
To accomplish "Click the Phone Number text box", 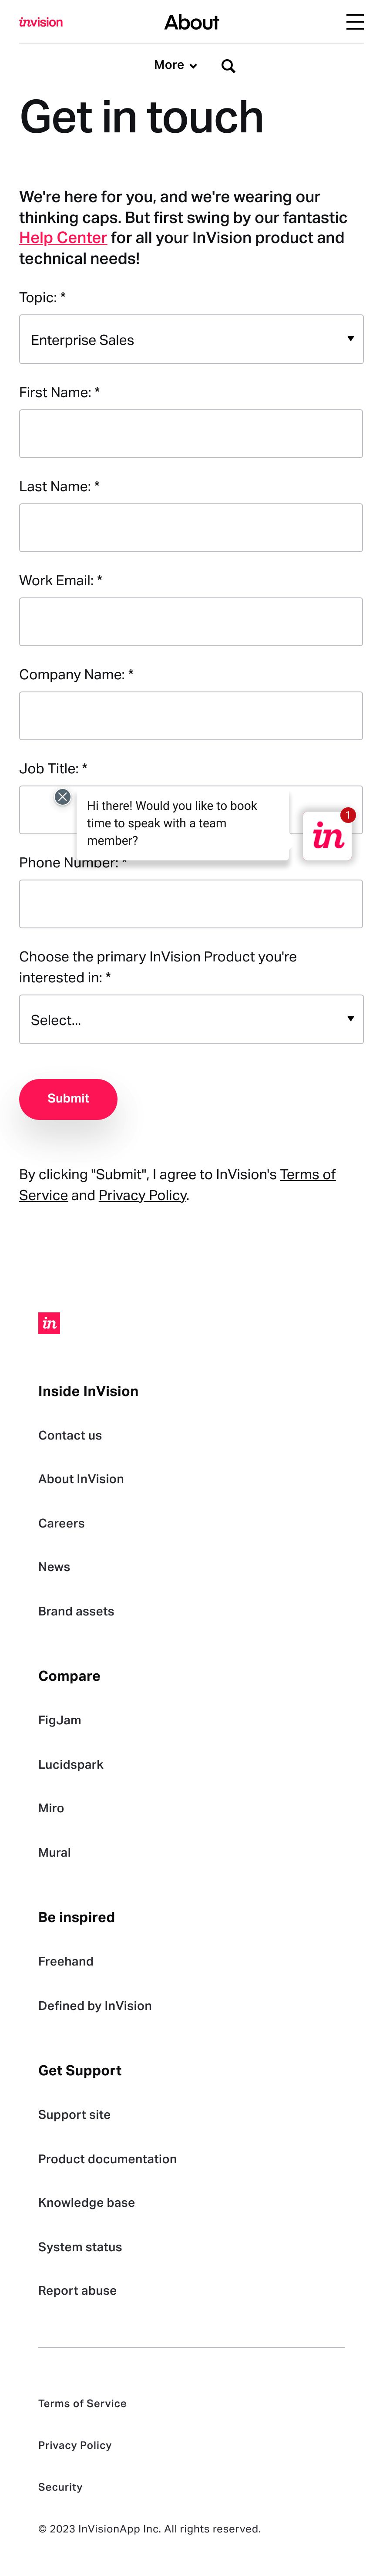I will pos(191,904).
